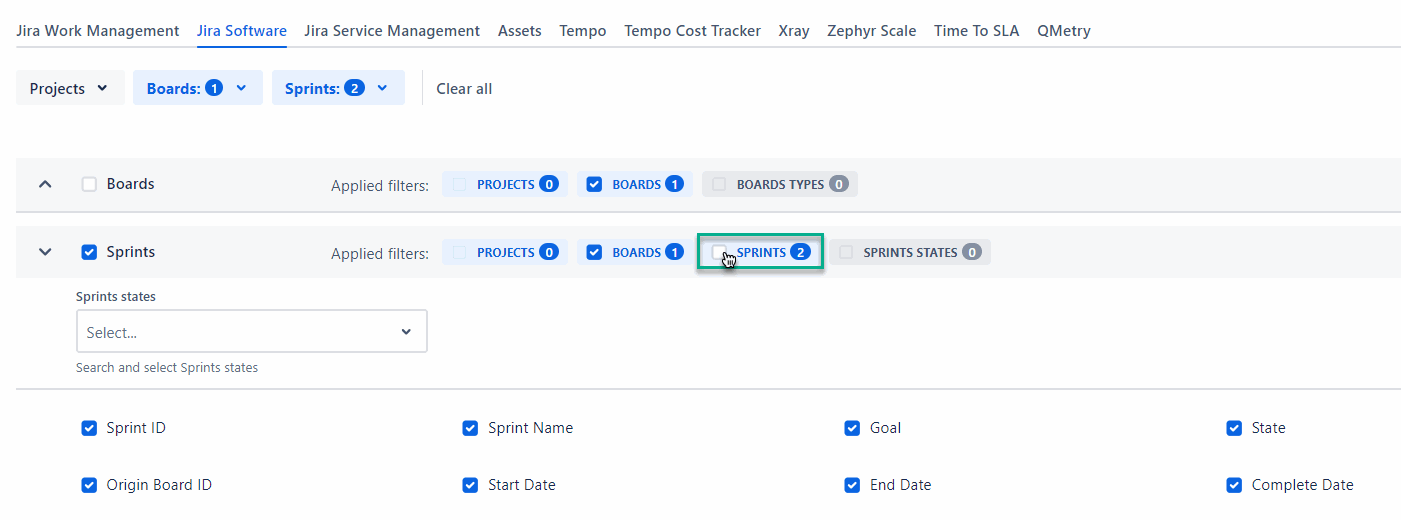This screenshot has width=1401, height=520.
Task: Click Clear all filters link
Action: 464,89
